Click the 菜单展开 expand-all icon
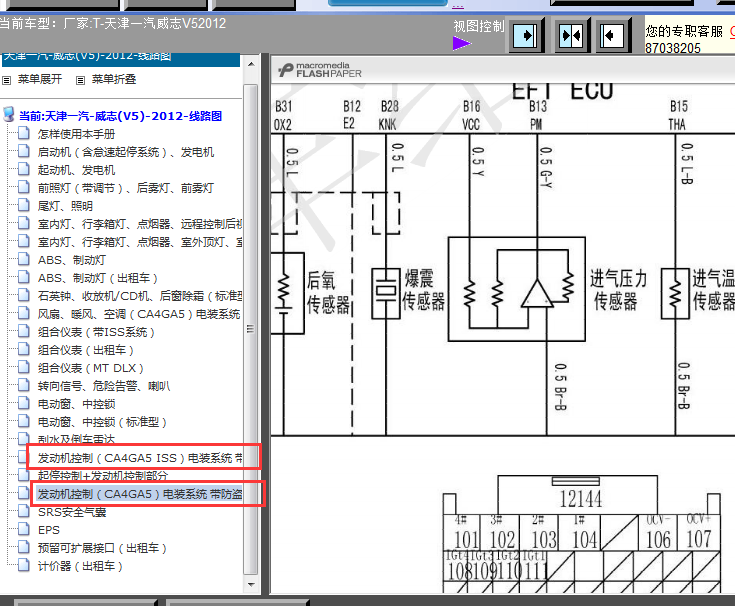 (x=7, y=80)
